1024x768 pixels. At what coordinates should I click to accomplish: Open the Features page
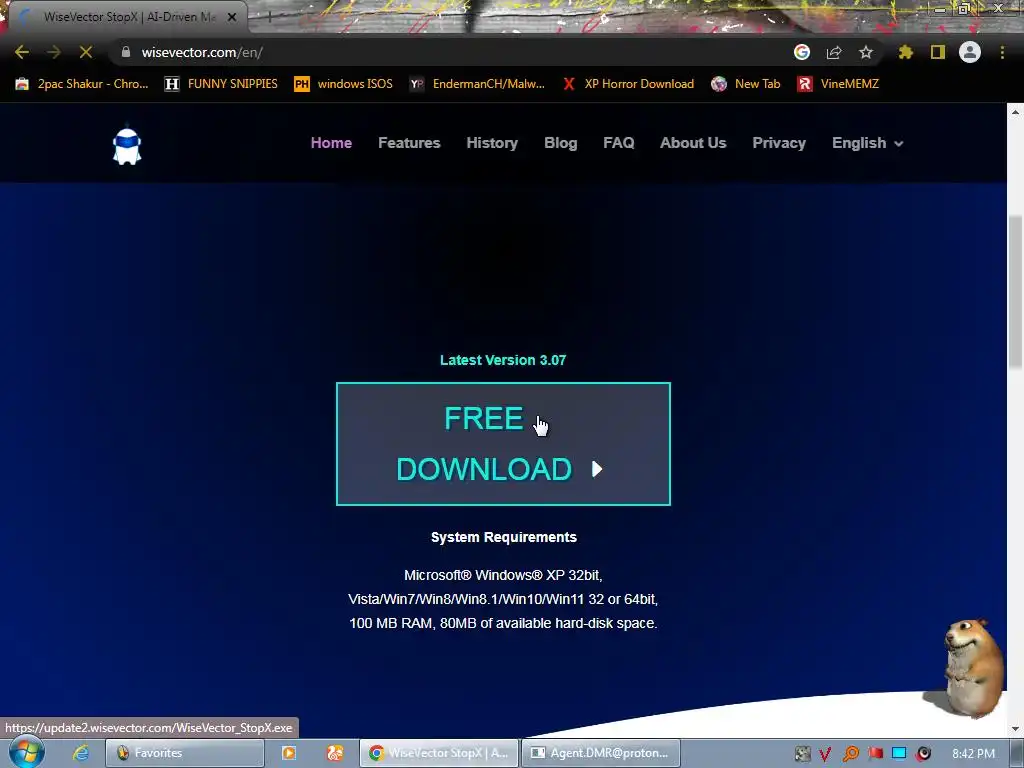[409, 143]
